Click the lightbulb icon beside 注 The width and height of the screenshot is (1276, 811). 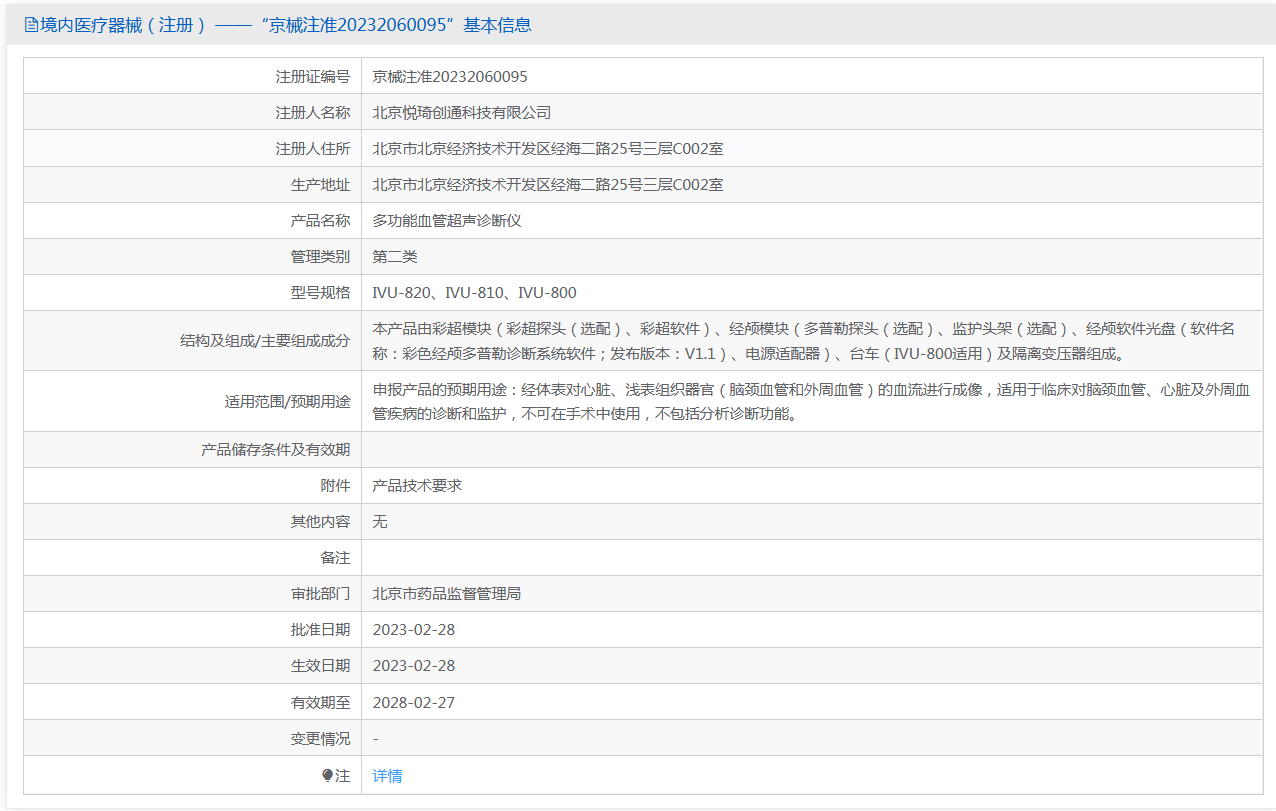327,776
